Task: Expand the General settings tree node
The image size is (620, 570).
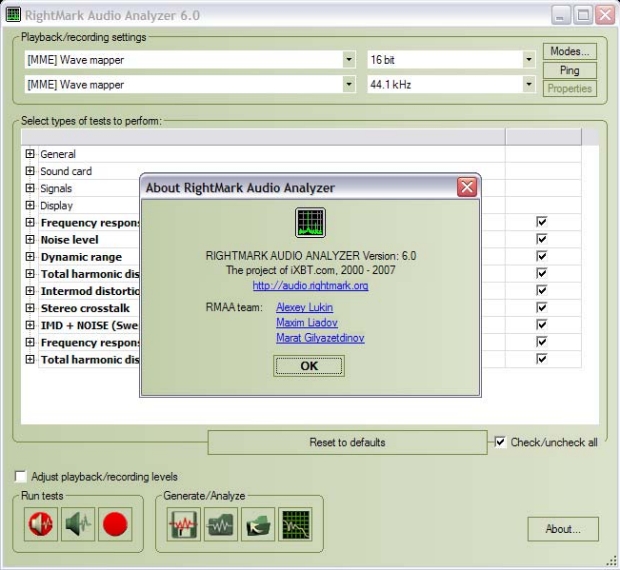Action: pos(30,154)
